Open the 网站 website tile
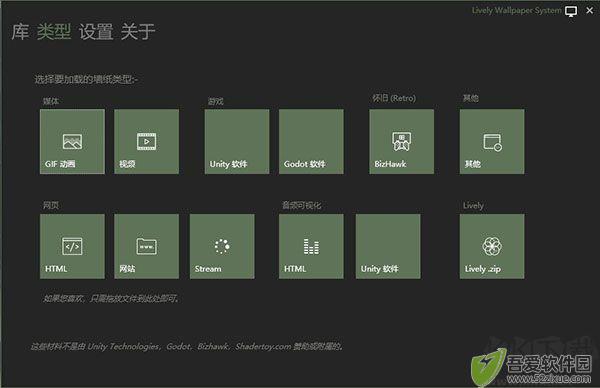This screenshot has height=388, width=600. (147, 246)
